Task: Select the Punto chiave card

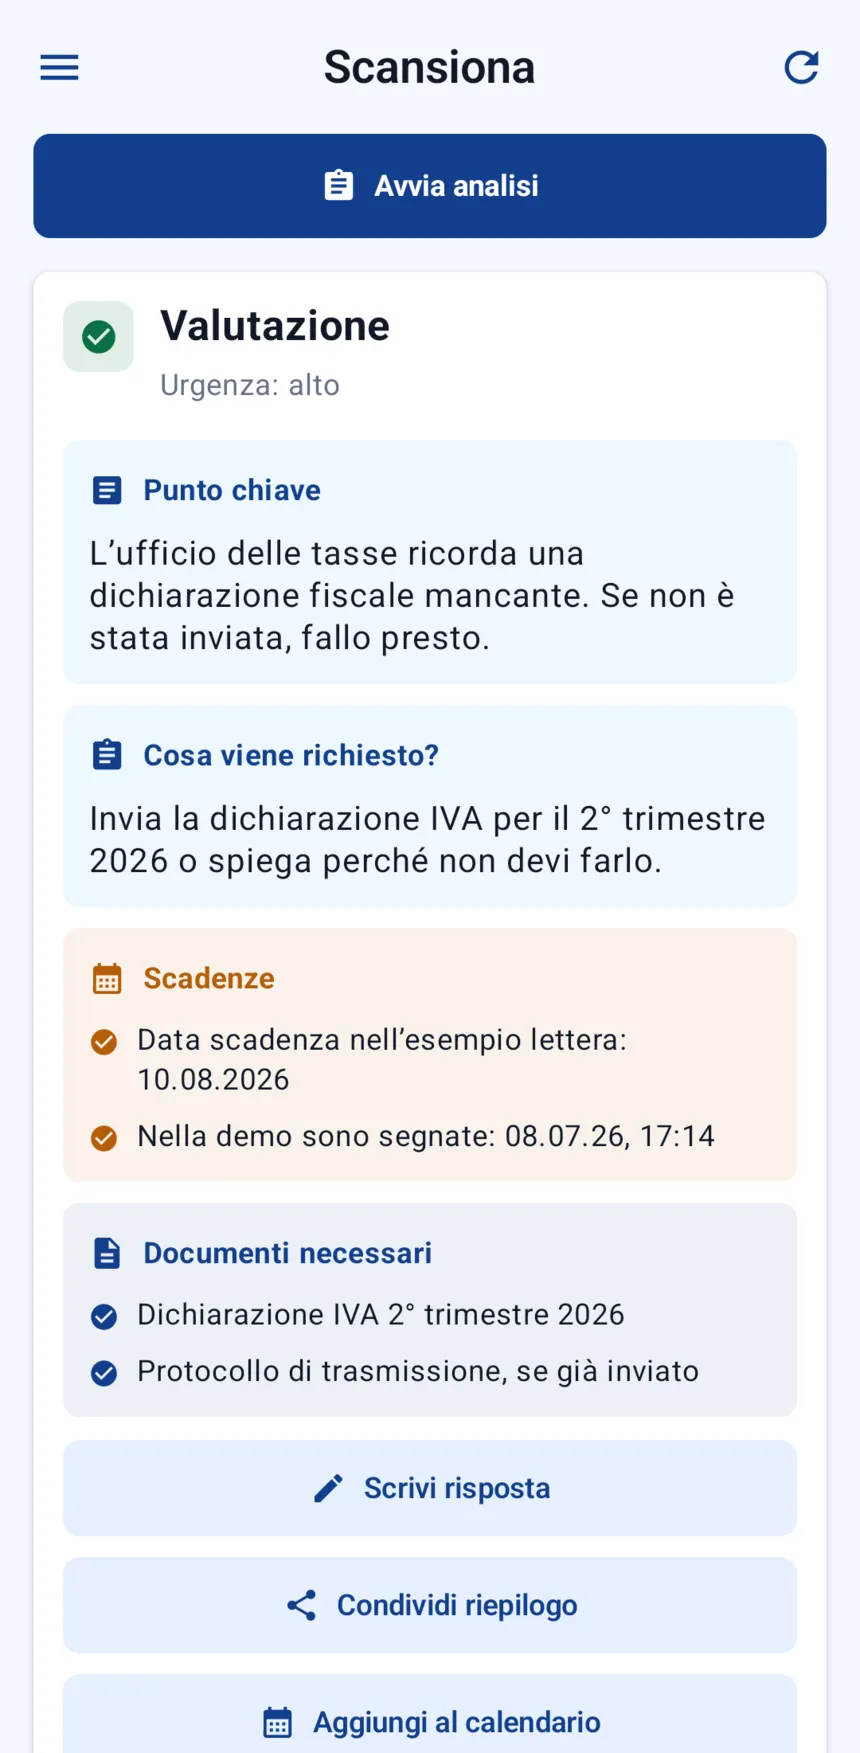Action: pyautogui.click(x=430, y=562)
